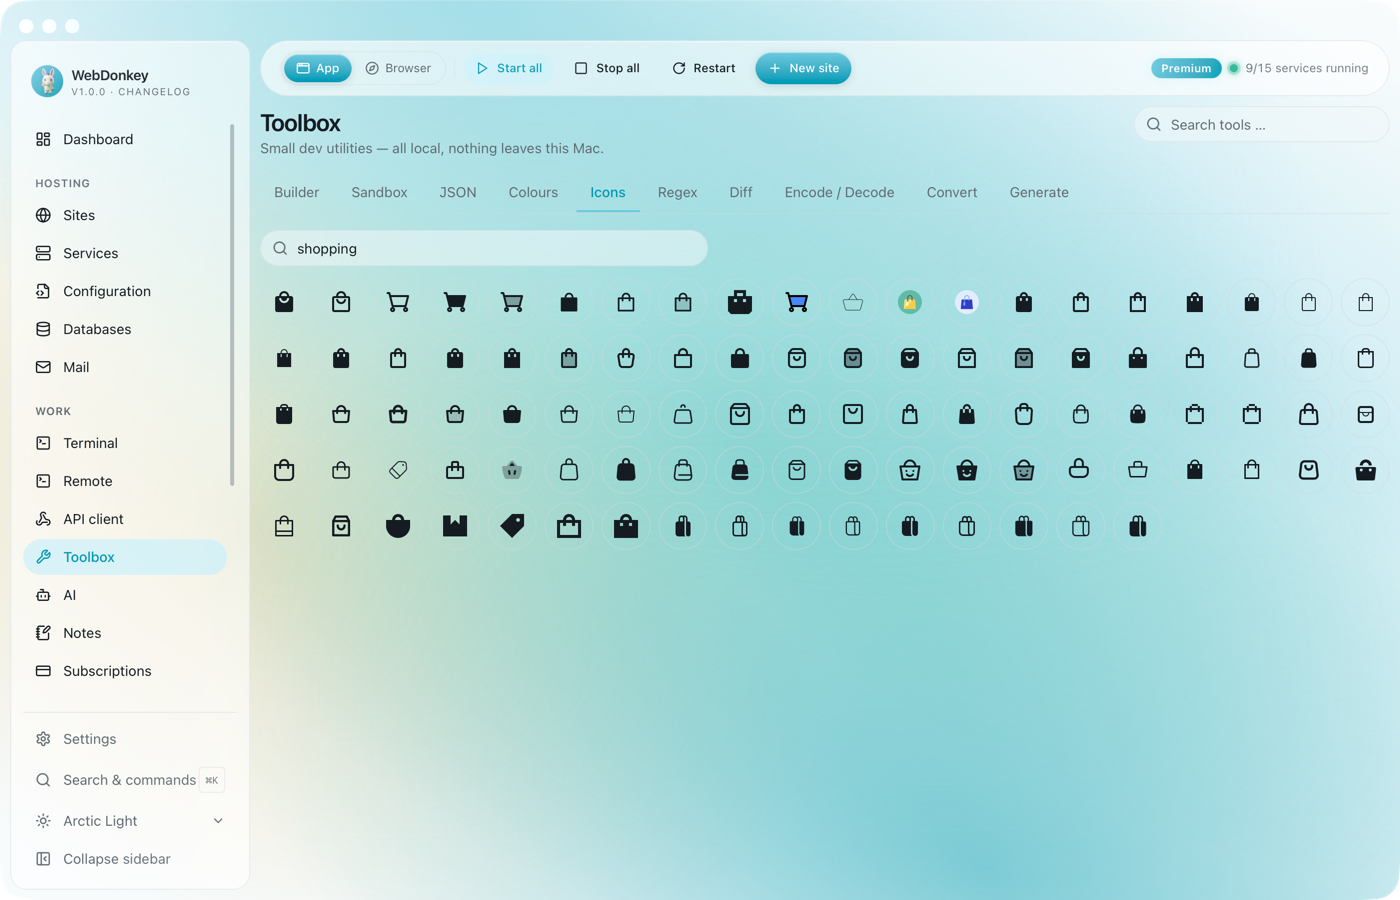Click the Start all button
1400x900 pixels.
click(x=509, y=68)
